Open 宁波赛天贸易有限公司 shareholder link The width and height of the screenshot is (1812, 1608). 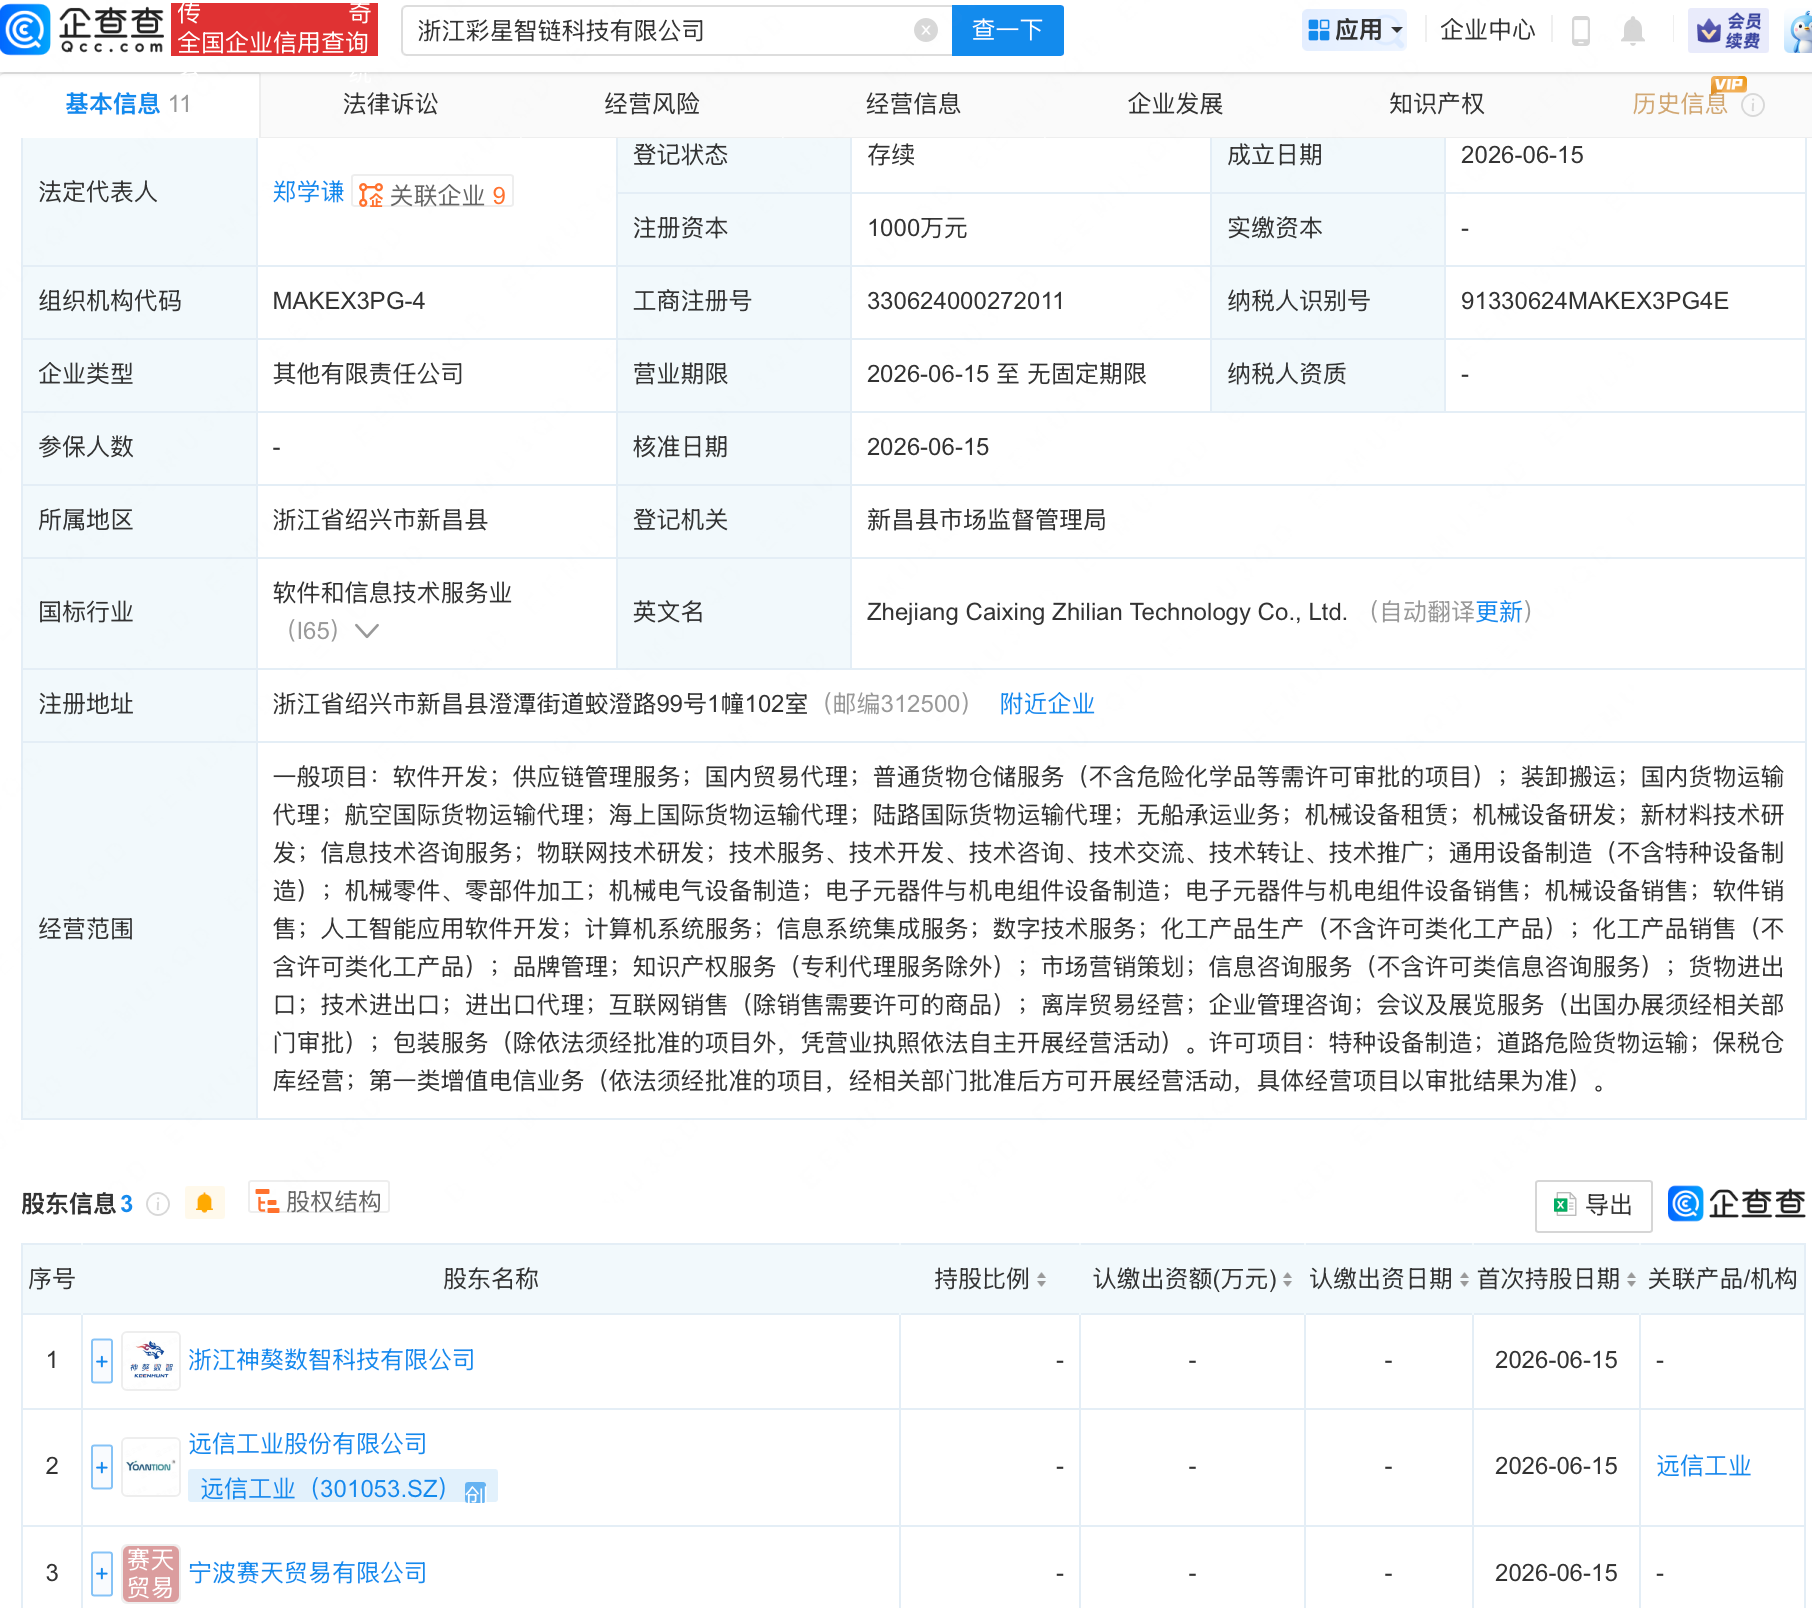coord(307,1573)
